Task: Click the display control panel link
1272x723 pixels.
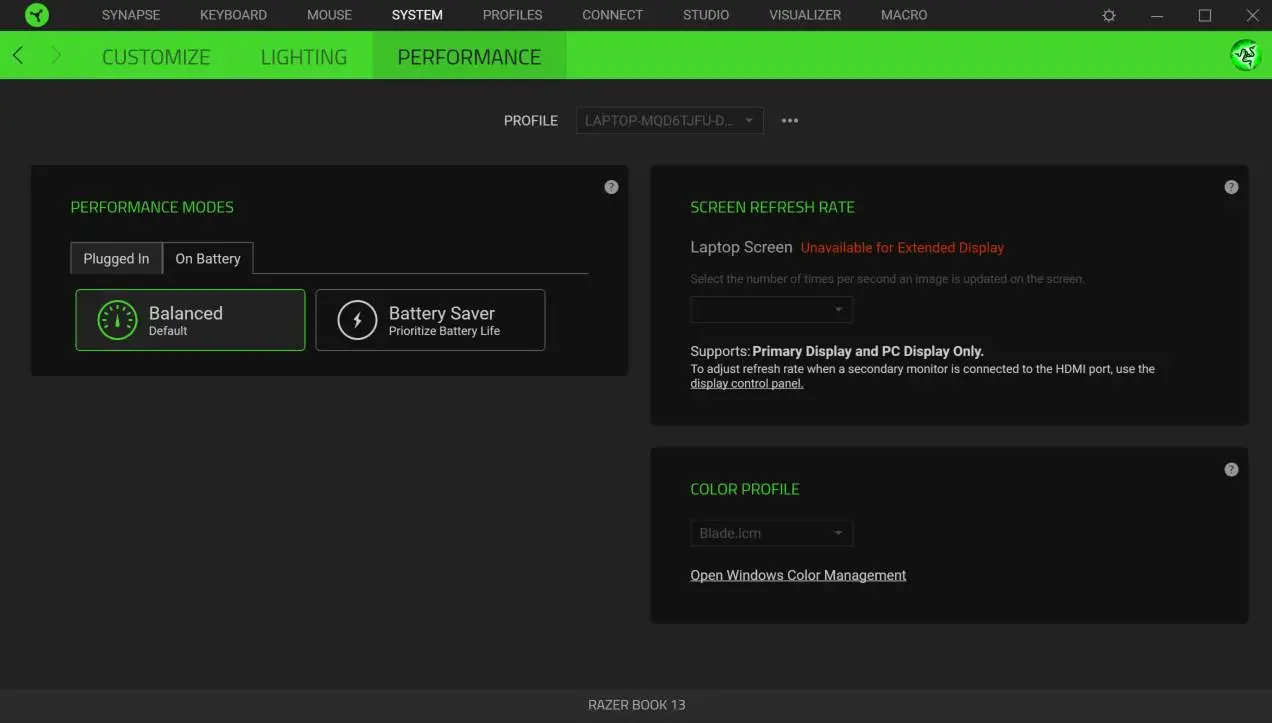Action: coord(746,383)
